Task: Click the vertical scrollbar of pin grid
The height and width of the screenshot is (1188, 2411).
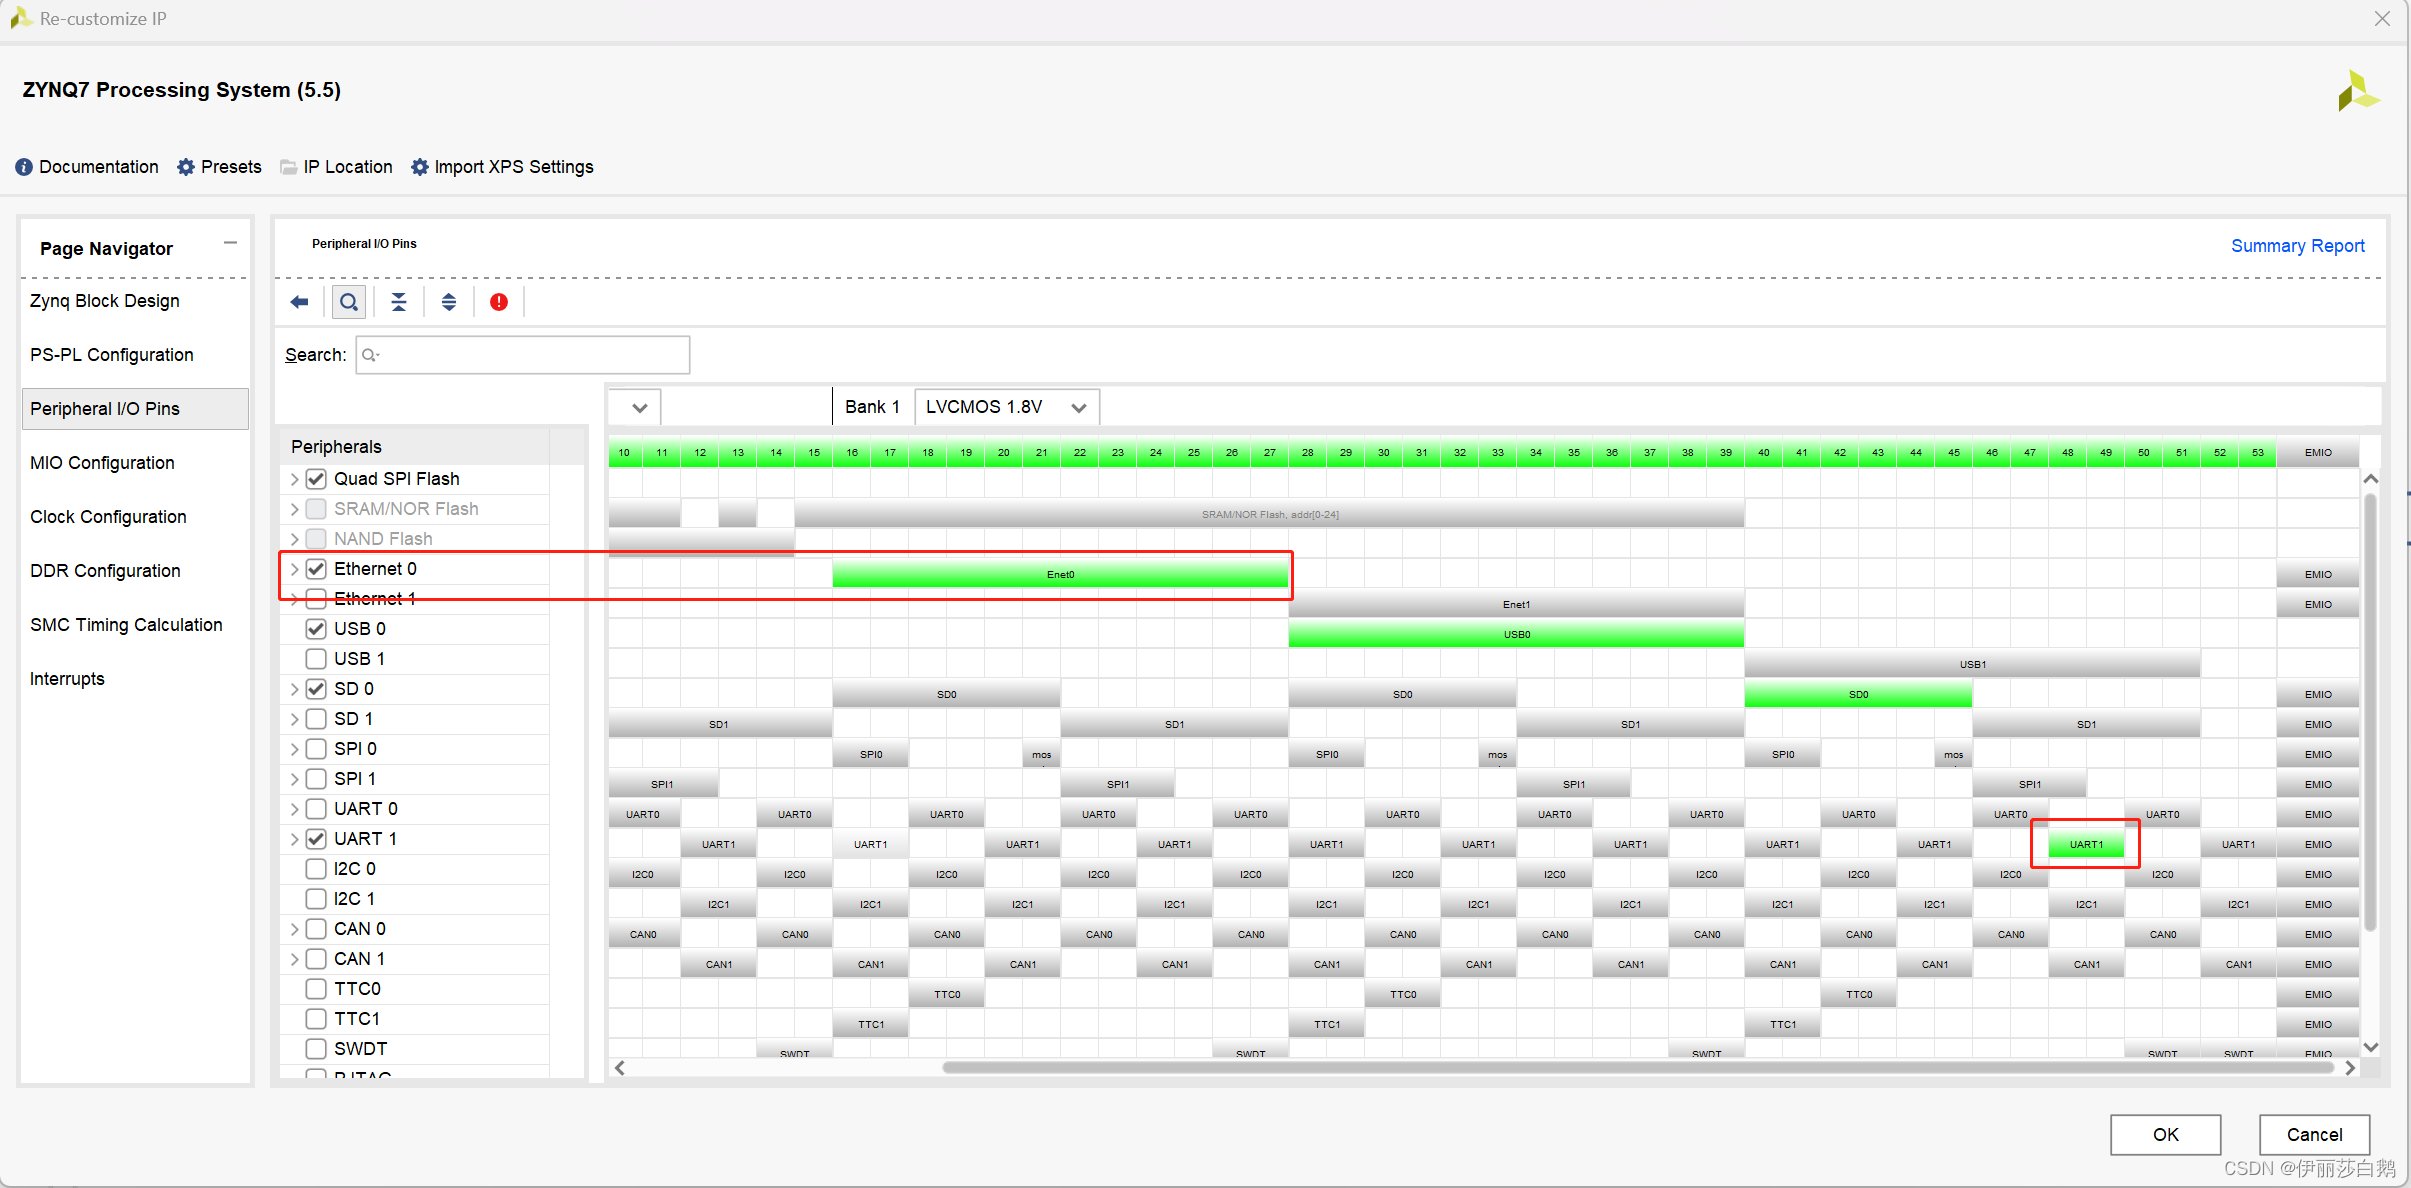Action: (2370, 710)
